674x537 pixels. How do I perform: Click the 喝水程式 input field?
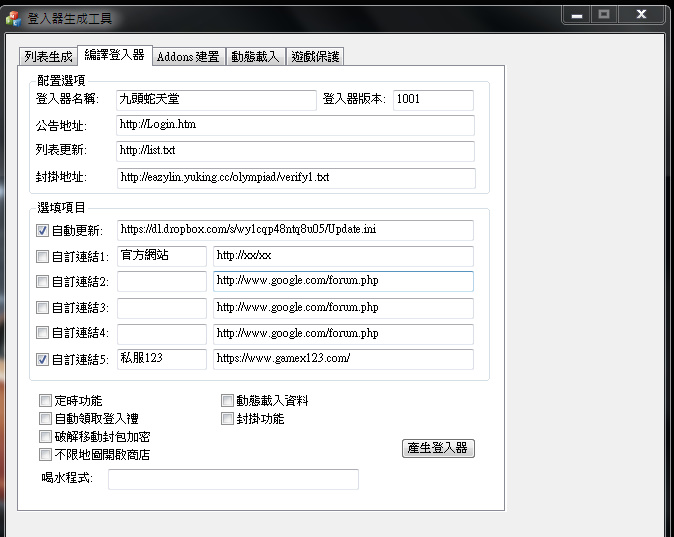(x=233, y=479)
